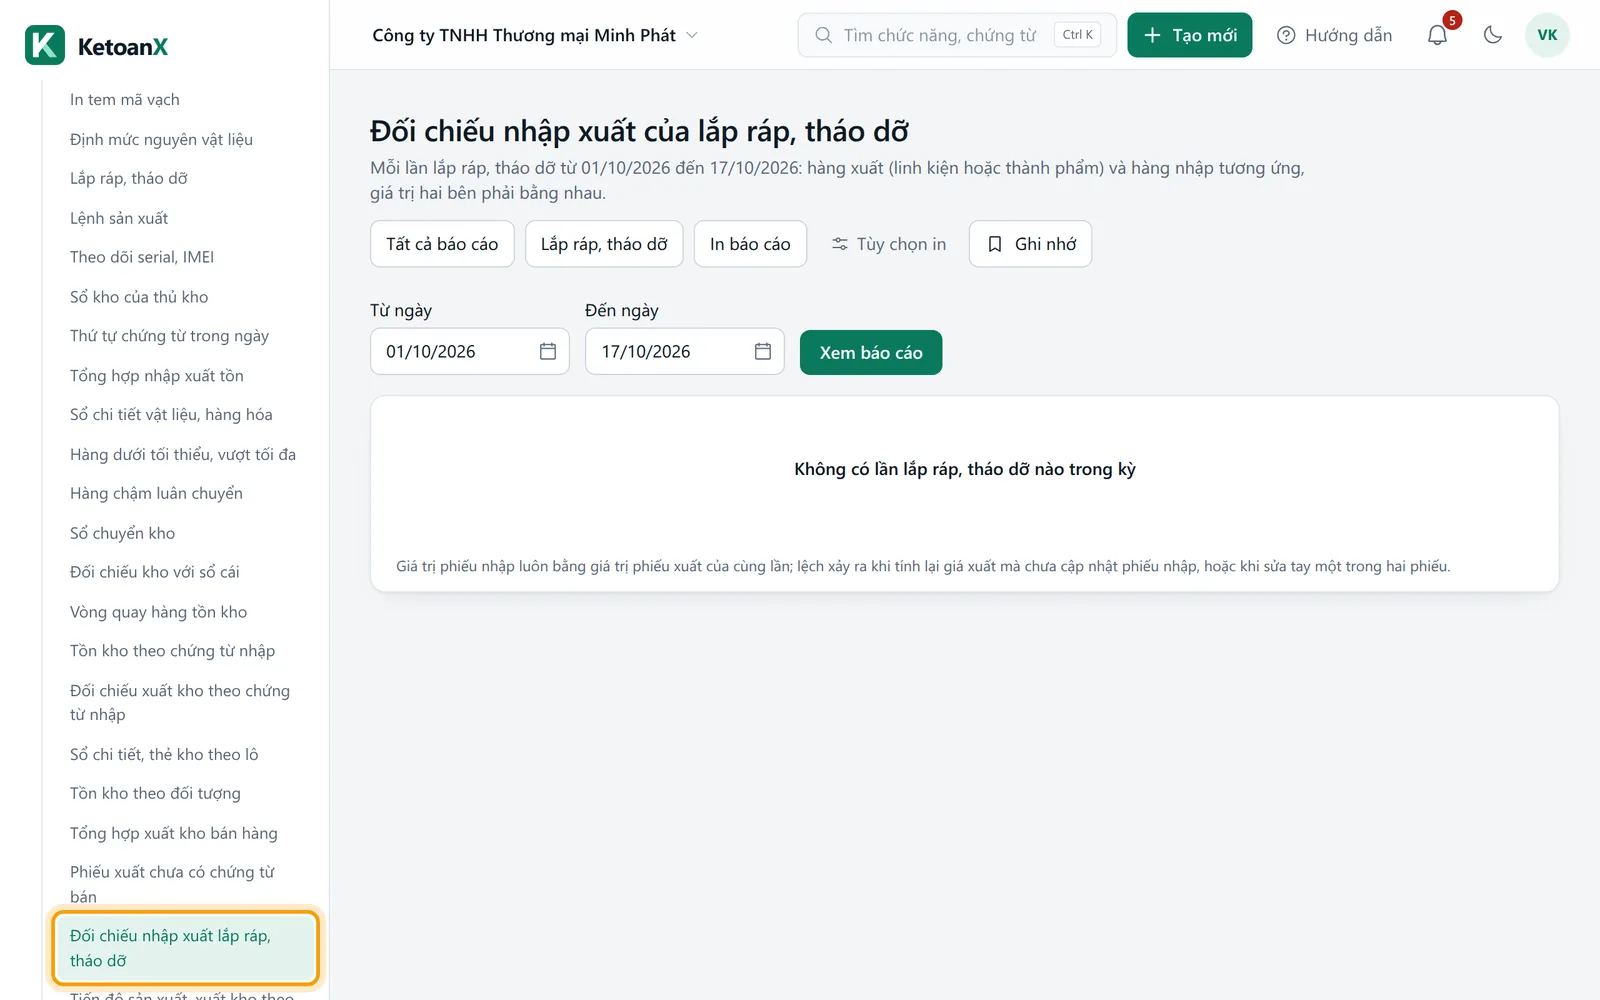Expand the company selector dropdown
1600x1000 pixels.
point(534,35)
